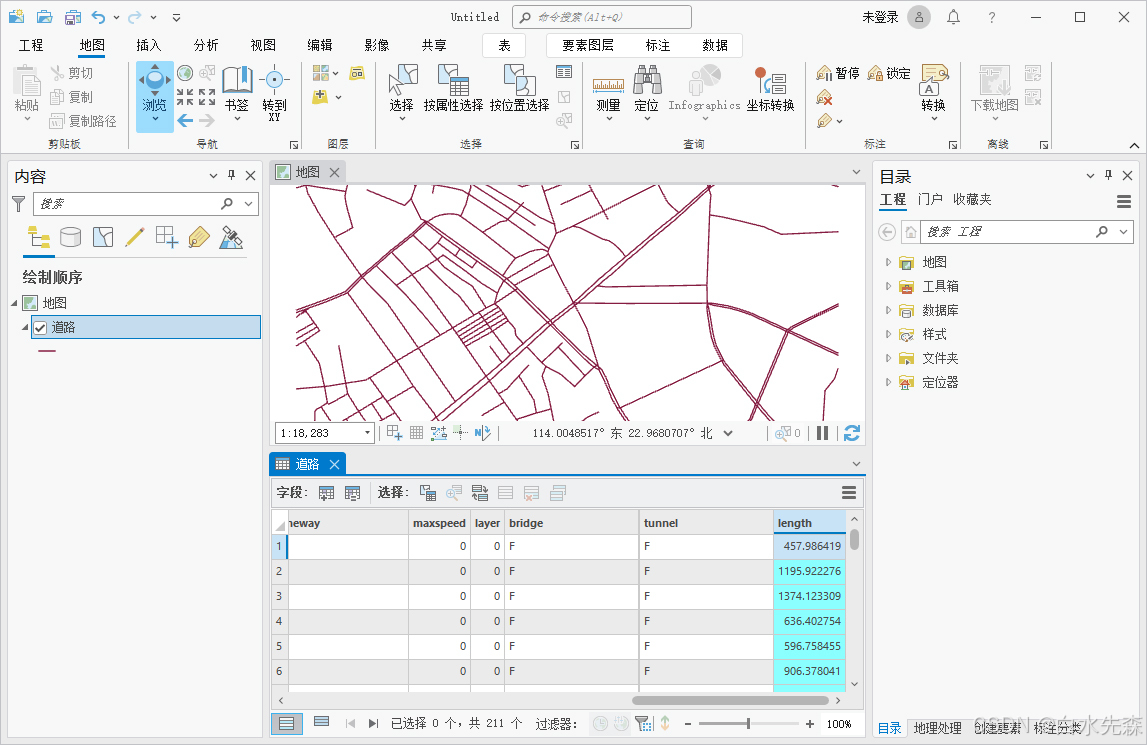This screenshot has height=745, width=1147.
Task: Click the undo icon
Action: coord(98,17)
